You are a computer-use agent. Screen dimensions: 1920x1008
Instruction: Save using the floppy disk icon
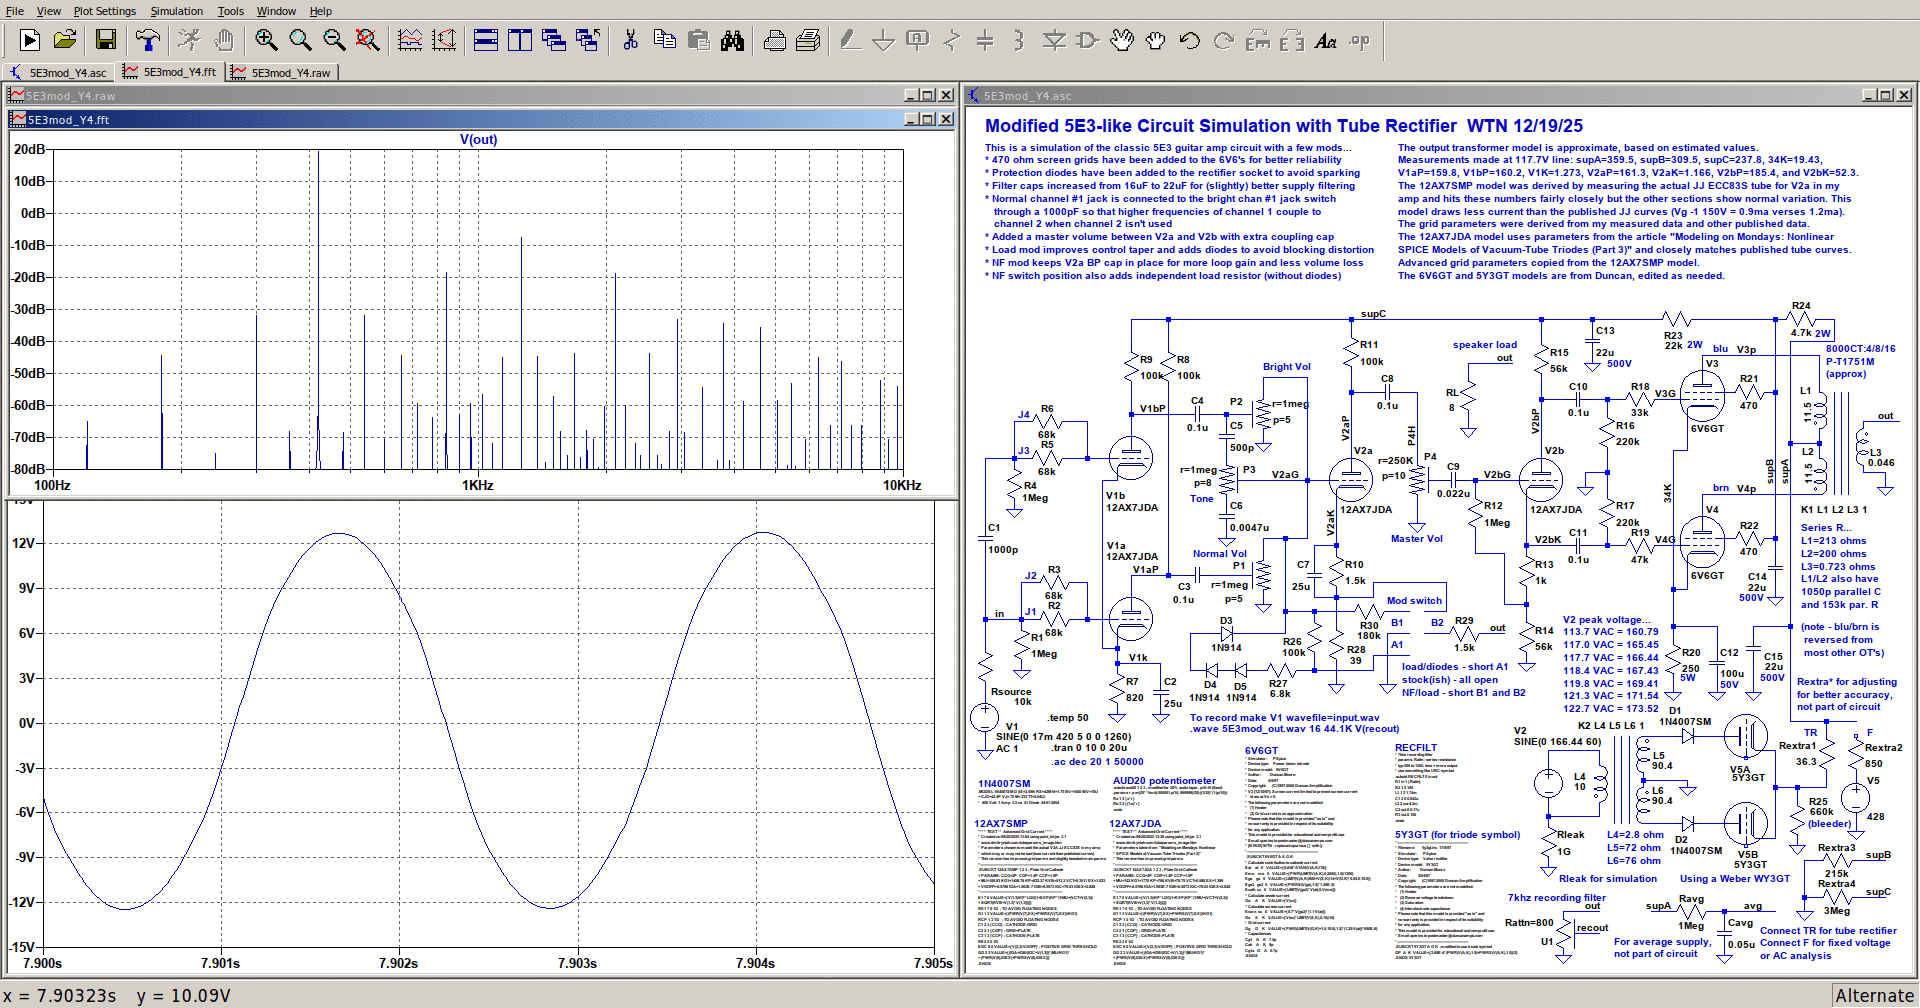[x=106, y=40]
